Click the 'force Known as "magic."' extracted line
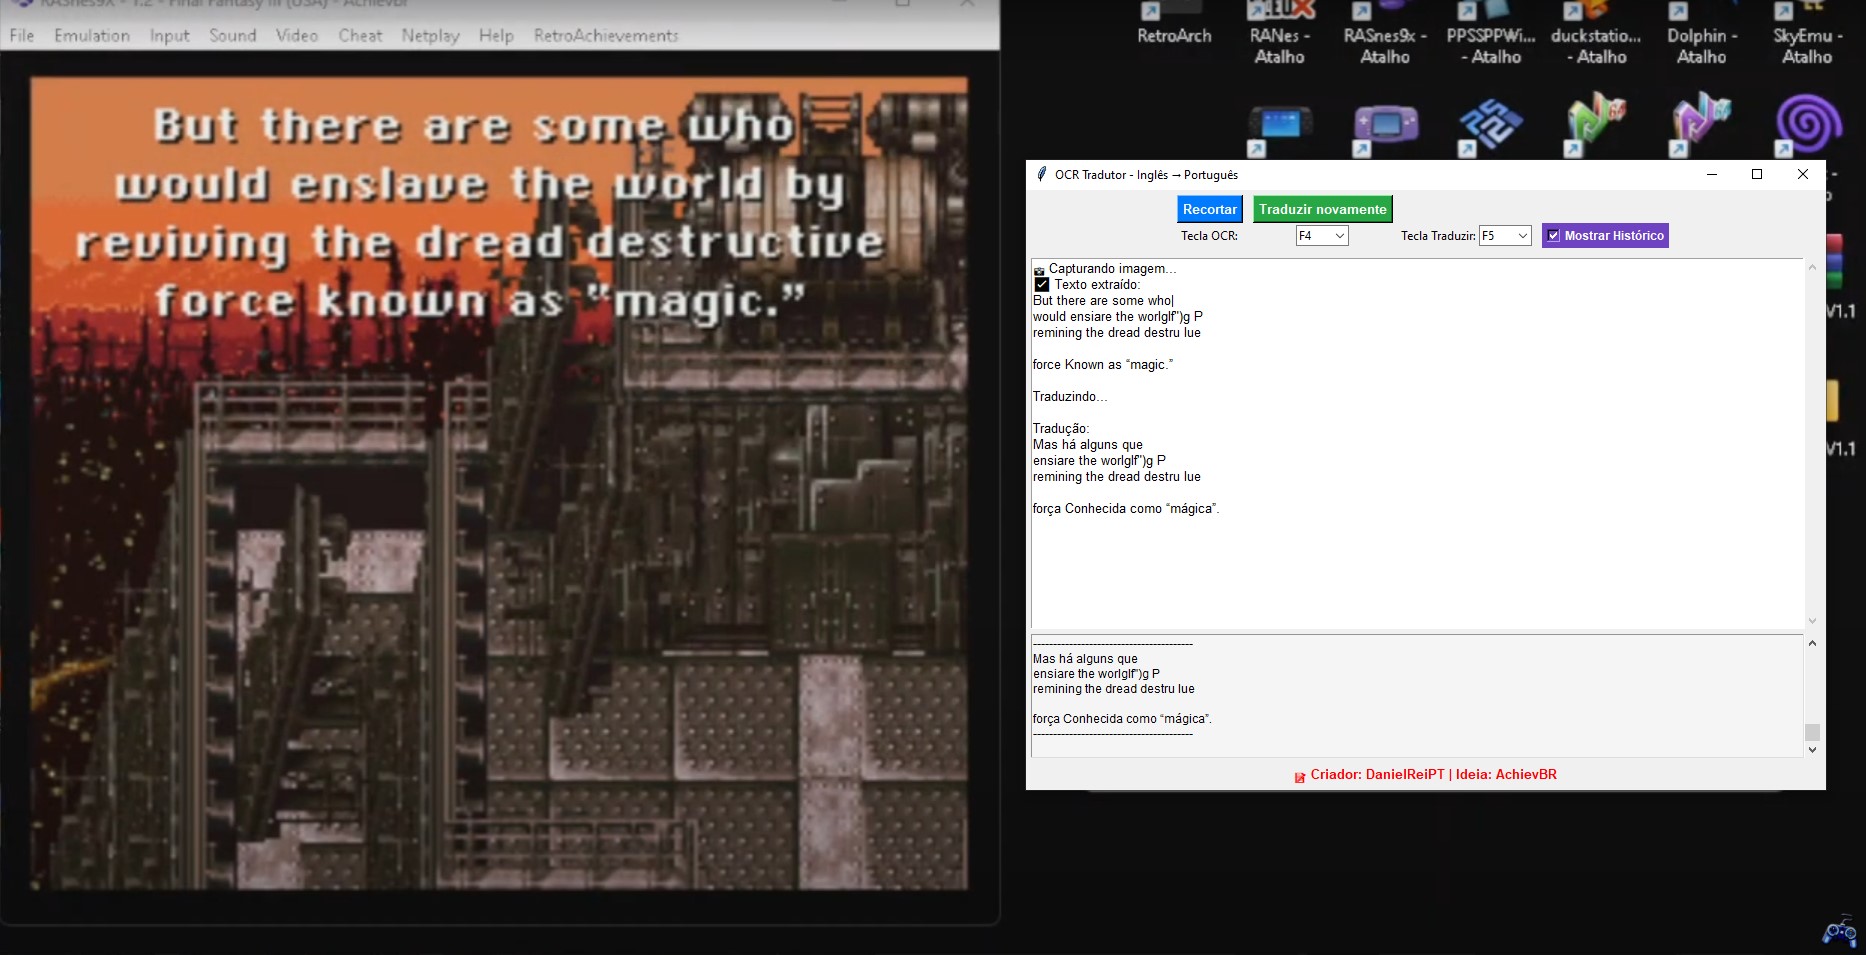Image resolution: width=1866 pixels, height=955 pixels. coord(1102,364)
